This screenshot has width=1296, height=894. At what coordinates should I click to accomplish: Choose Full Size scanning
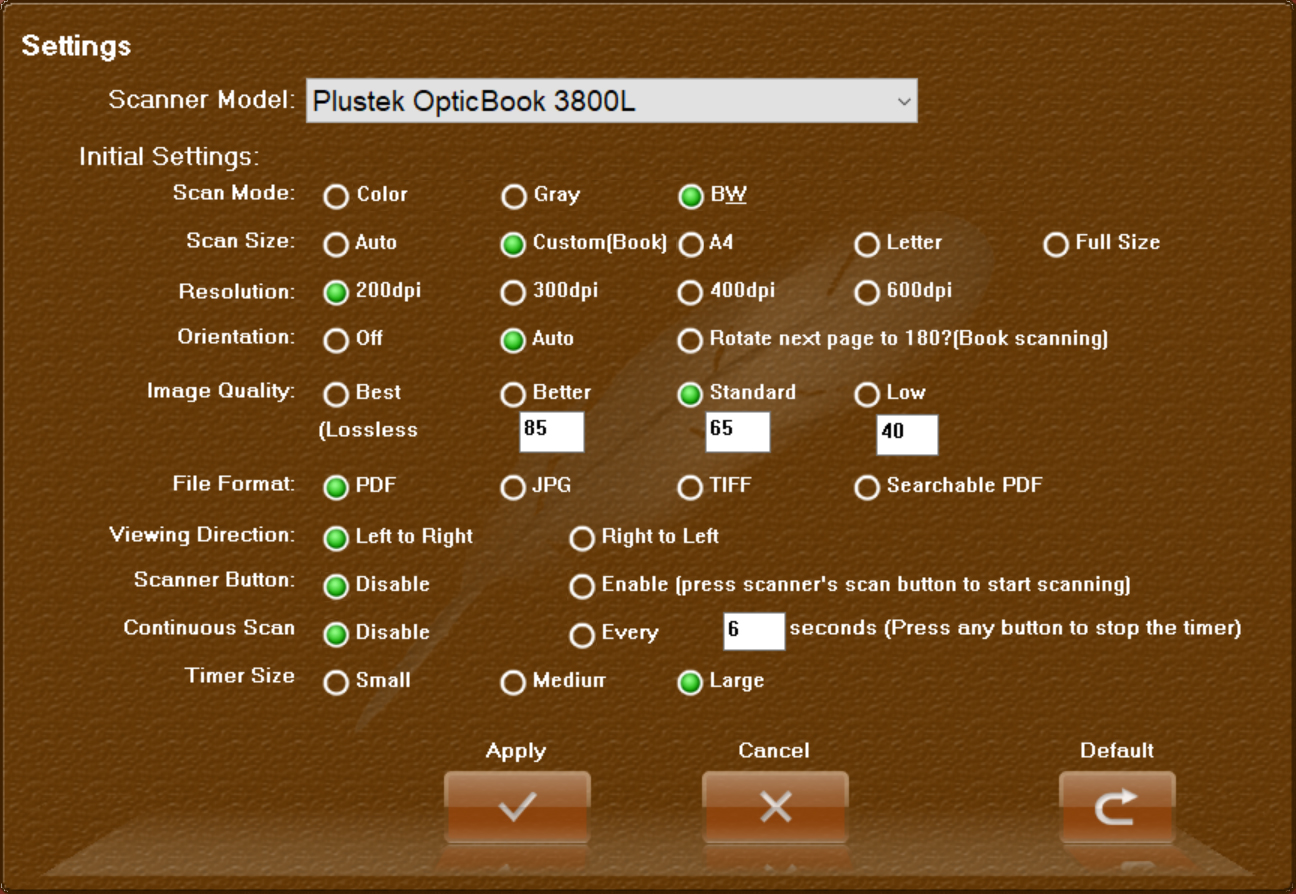[x=1054, y=245]
